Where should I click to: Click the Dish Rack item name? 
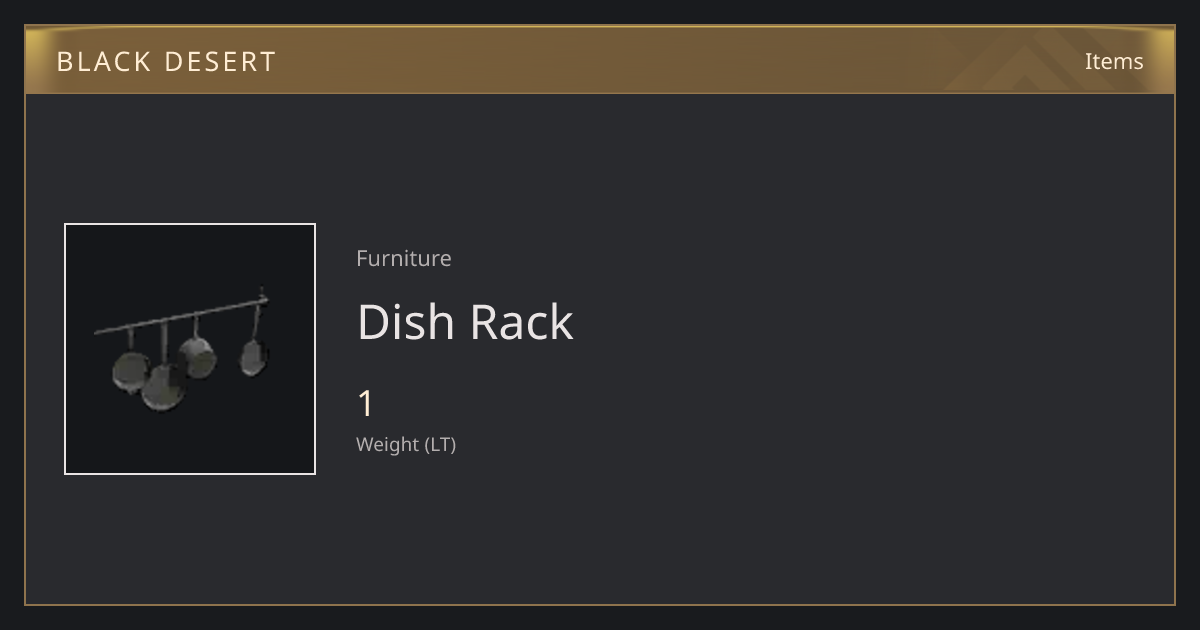point(465,322)
